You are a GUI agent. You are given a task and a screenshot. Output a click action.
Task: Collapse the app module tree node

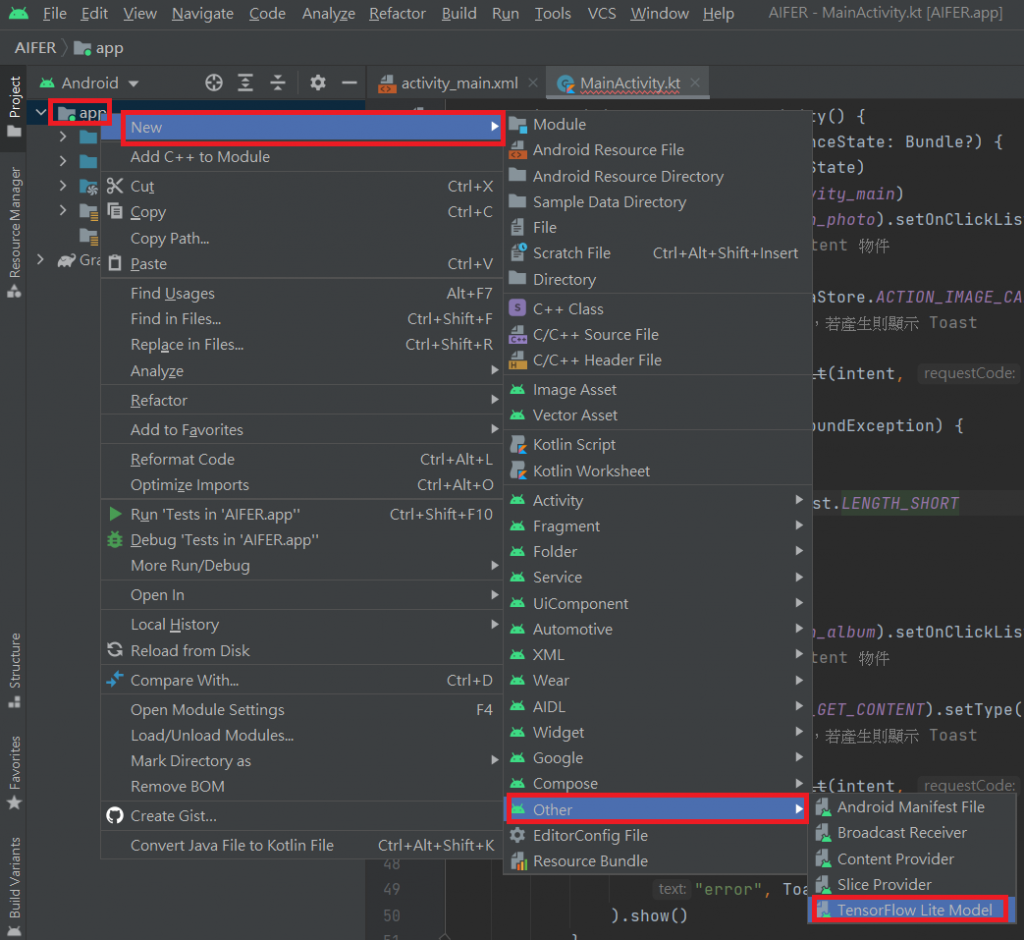pos(41,113)
